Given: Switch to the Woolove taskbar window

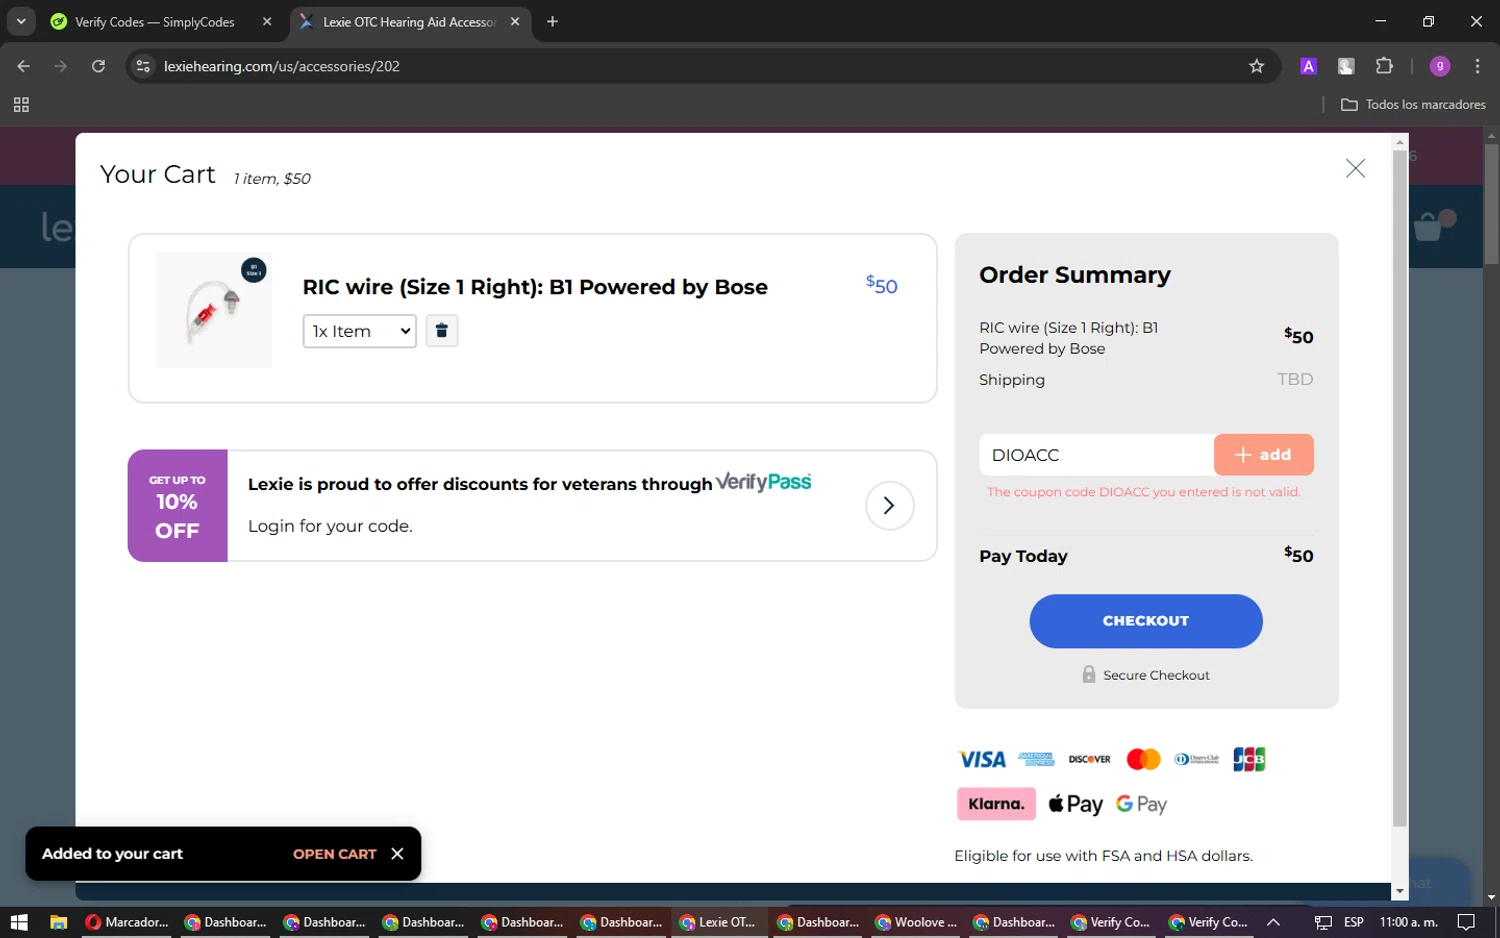Looking at the screenshot, I should [917, 922].
